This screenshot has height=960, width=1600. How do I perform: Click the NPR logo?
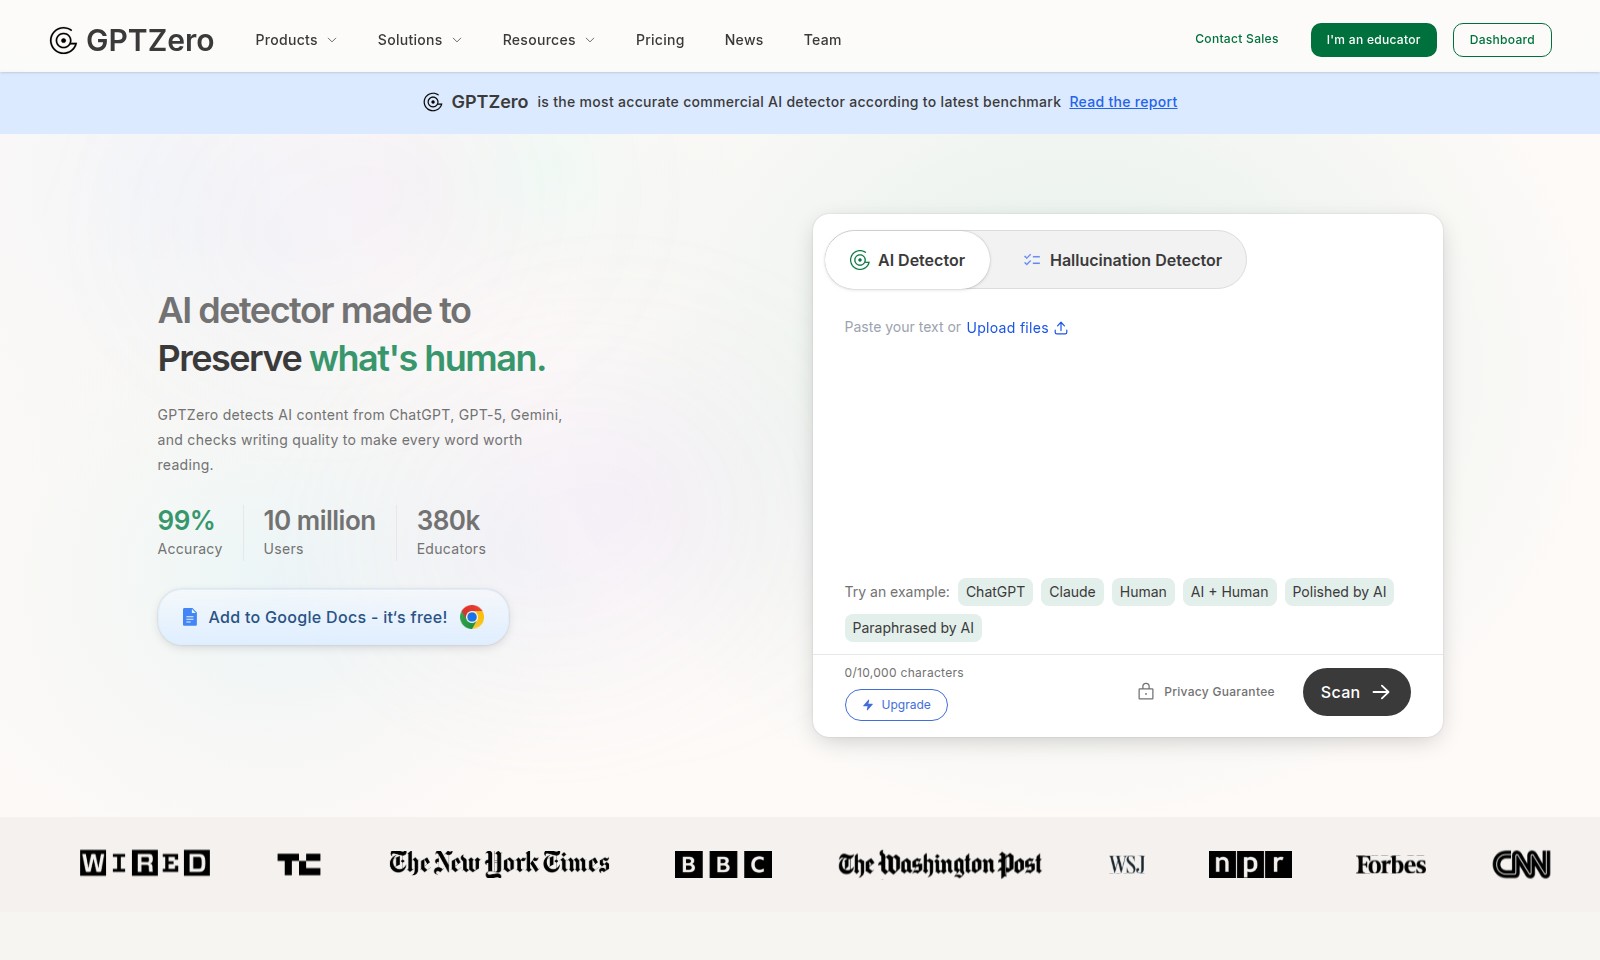1250,864
